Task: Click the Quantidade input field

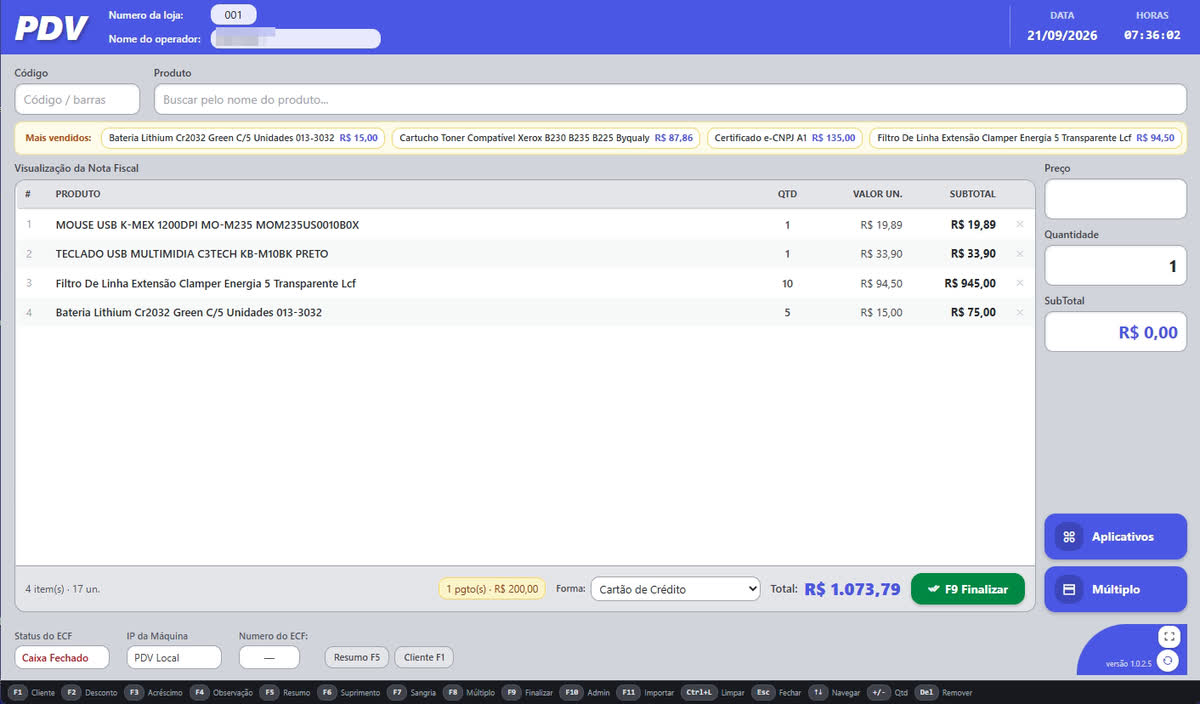Action: point(1115,266)
